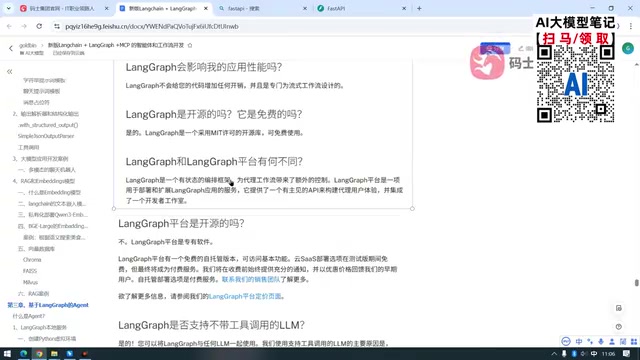The width and height of the screenshot is (640, 360).
Task: Click the IME user account icon
Action: (x=612, y=341)
